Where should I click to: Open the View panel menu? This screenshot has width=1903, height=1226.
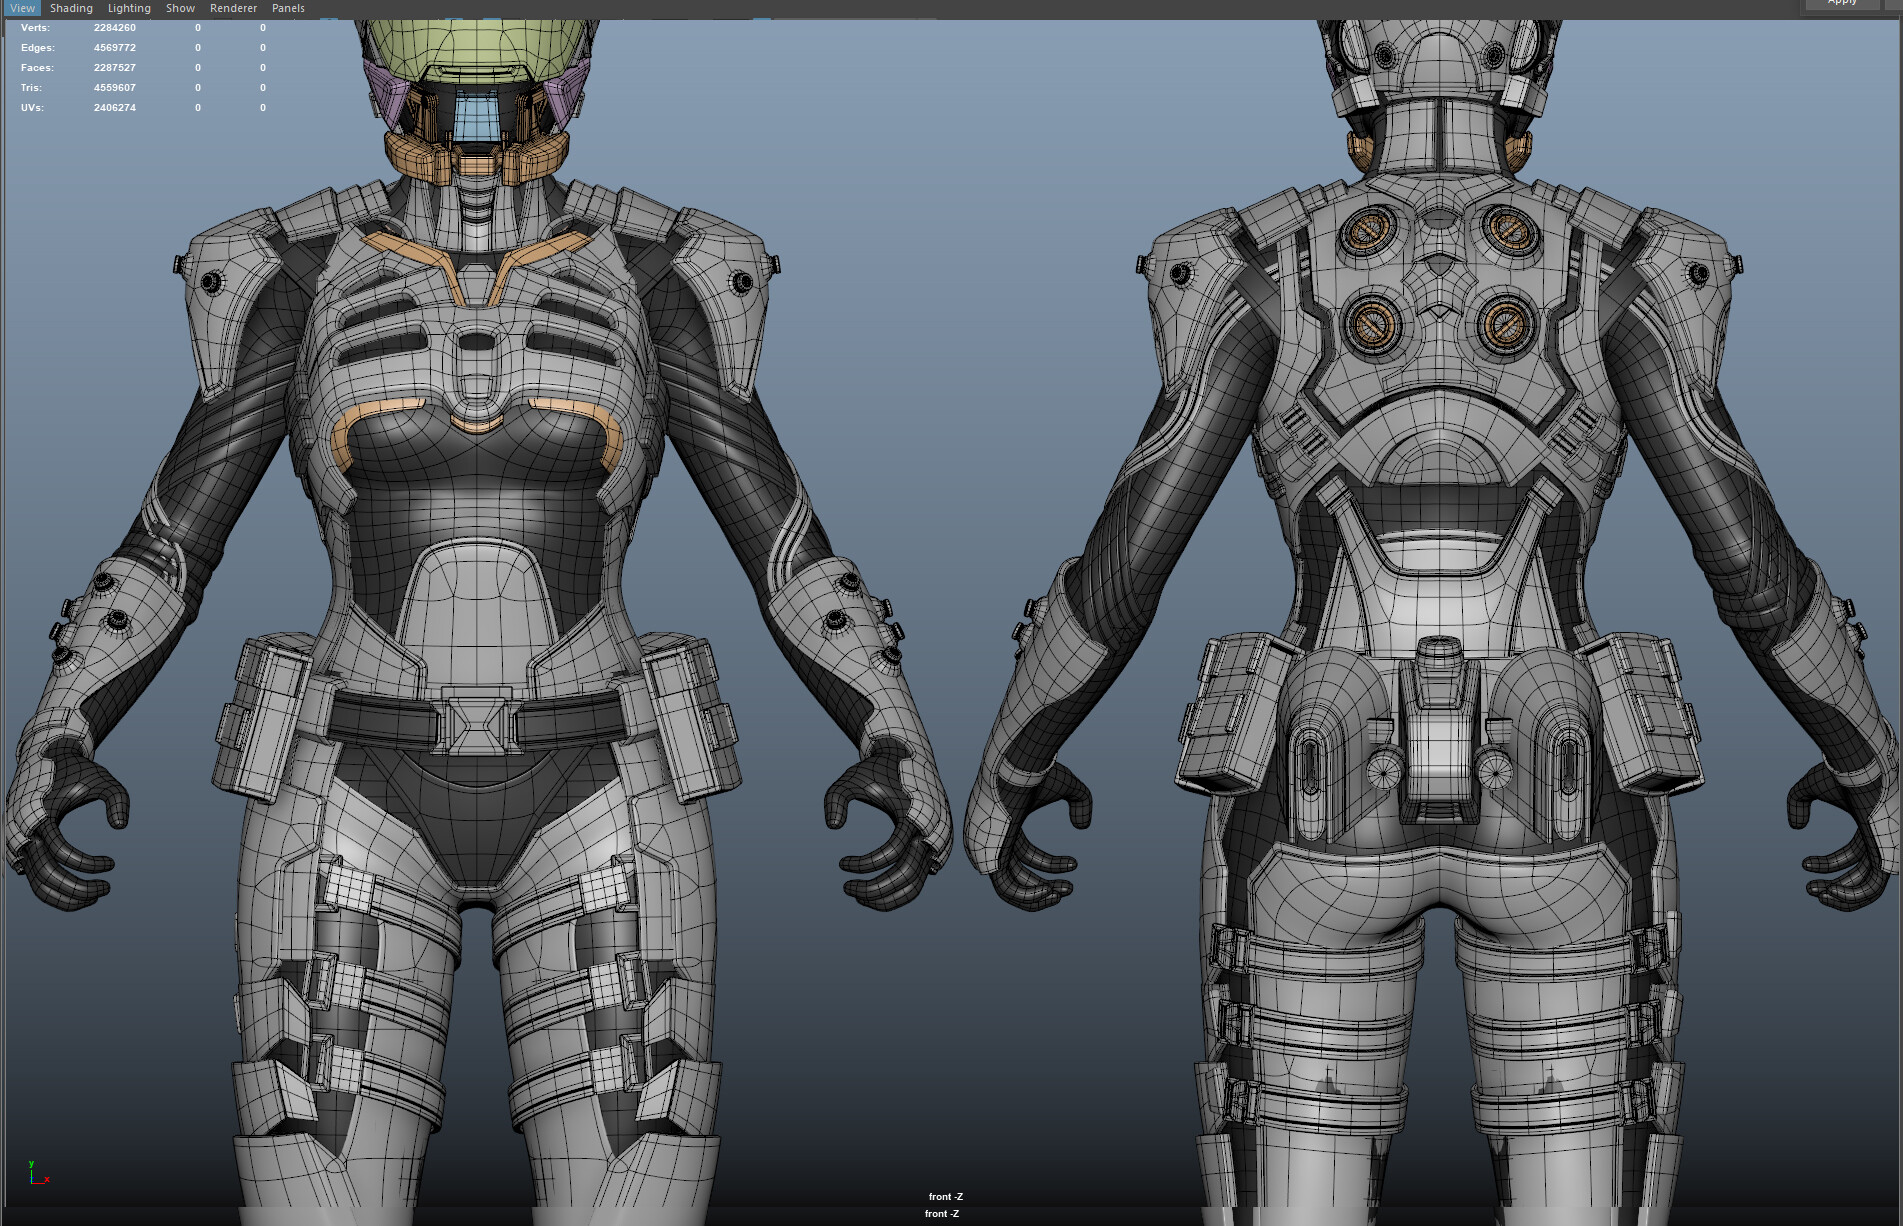pyautogui.click(x=21, y=8)
